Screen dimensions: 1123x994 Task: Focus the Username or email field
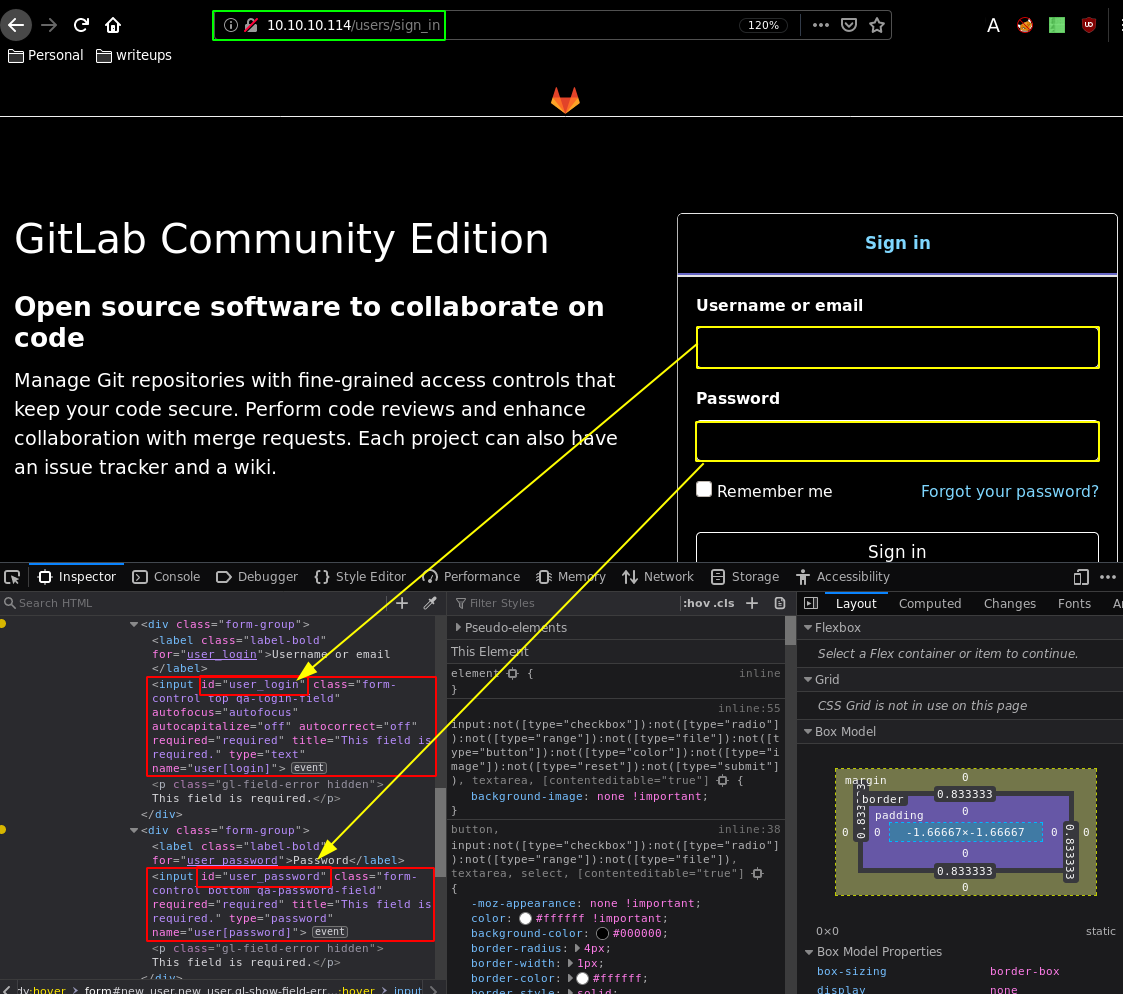[x=897, y=347]
